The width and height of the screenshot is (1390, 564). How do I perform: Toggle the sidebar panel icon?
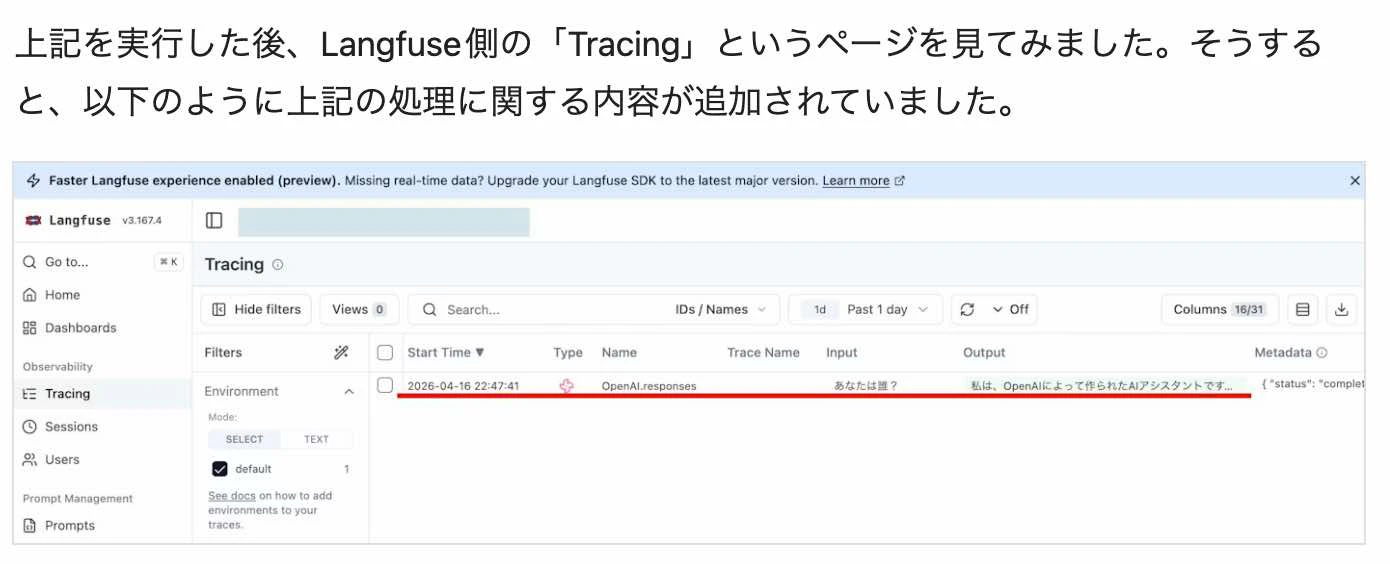tap(214, 220)
